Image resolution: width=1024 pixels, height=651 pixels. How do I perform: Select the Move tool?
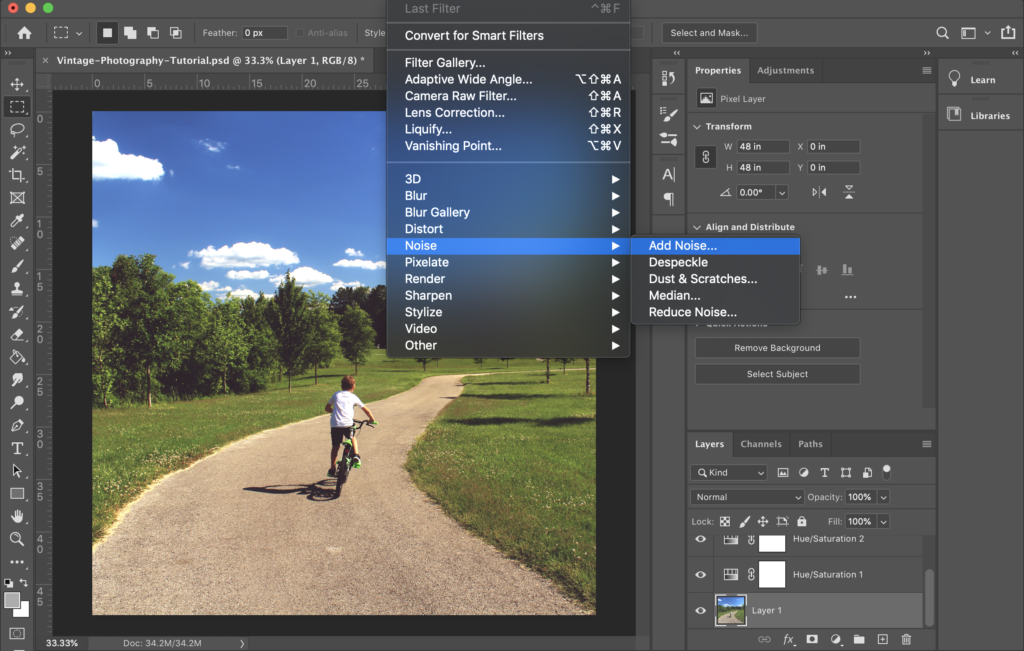(18, 84)
